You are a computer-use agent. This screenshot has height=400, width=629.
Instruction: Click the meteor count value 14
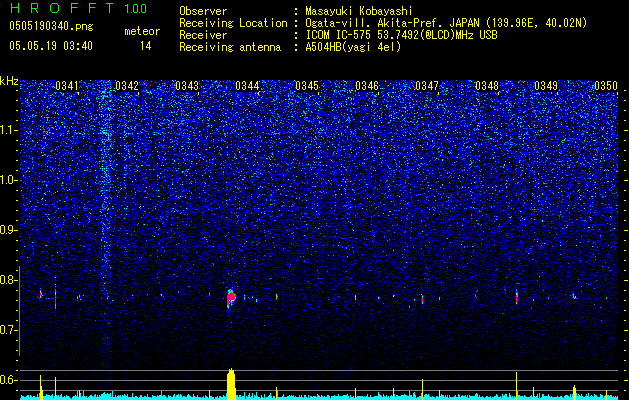pos(146,46)
